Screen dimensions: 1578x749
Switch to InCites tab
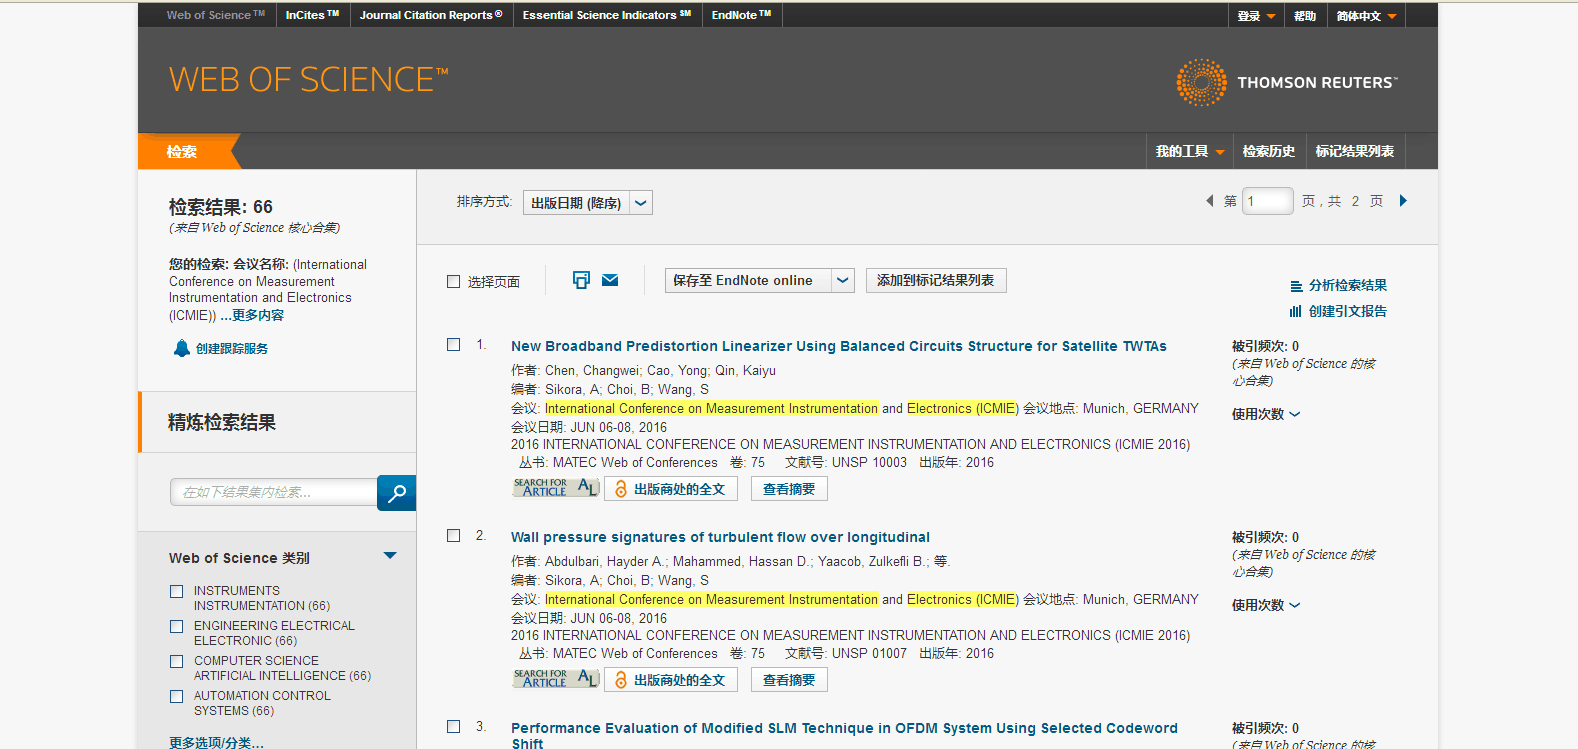tap(312, 15)
